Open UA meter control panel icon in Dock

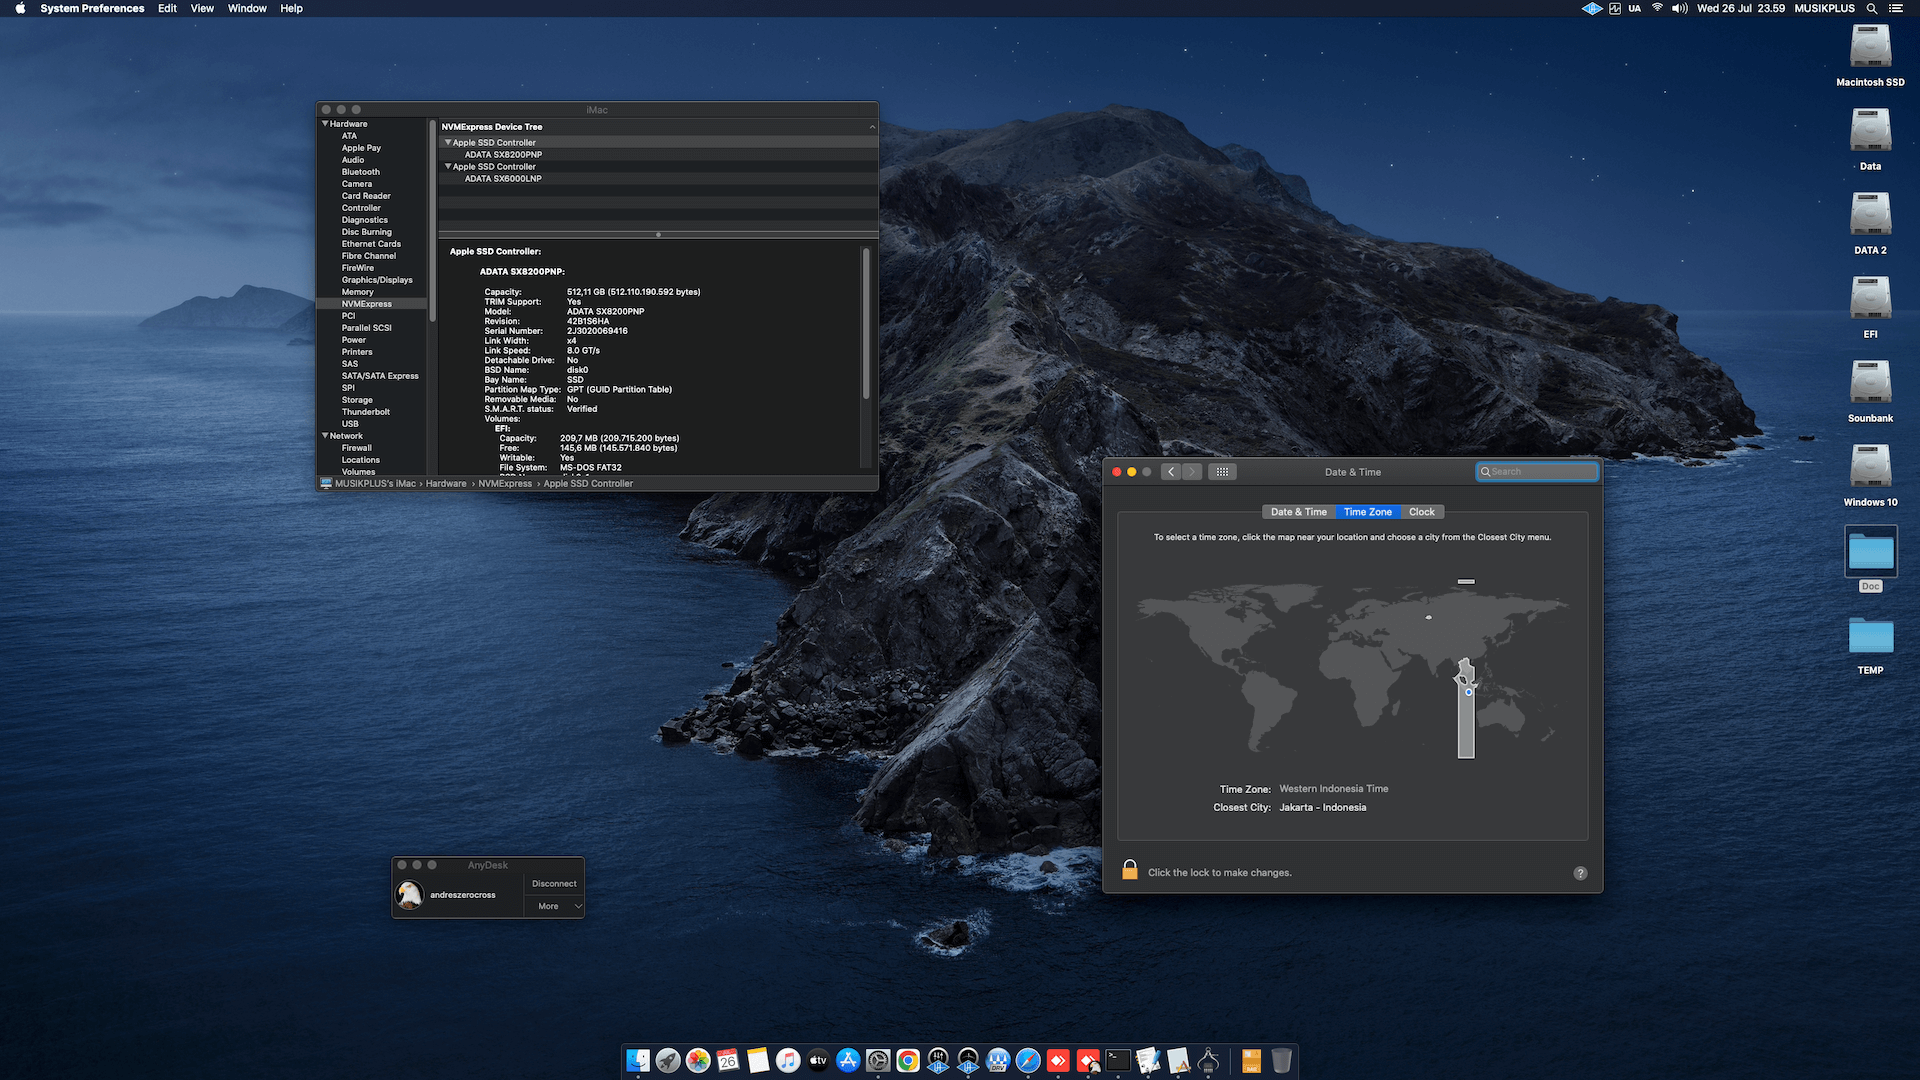[x=968, y=1060]
